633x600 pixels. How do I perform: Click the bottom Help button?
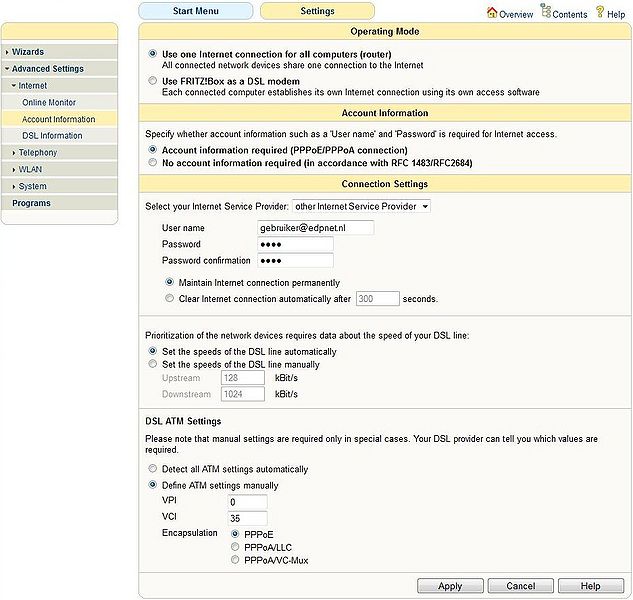click(591, 586)
